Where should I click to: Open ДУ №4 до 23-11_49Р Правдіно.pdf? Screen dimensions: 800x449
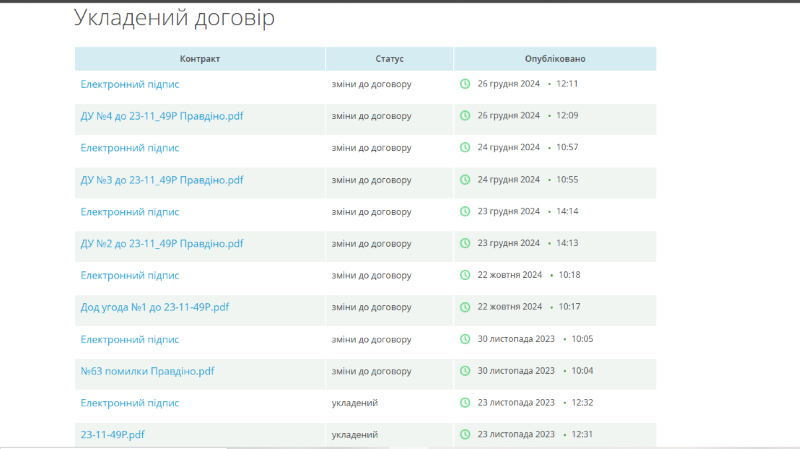point(162,116)
